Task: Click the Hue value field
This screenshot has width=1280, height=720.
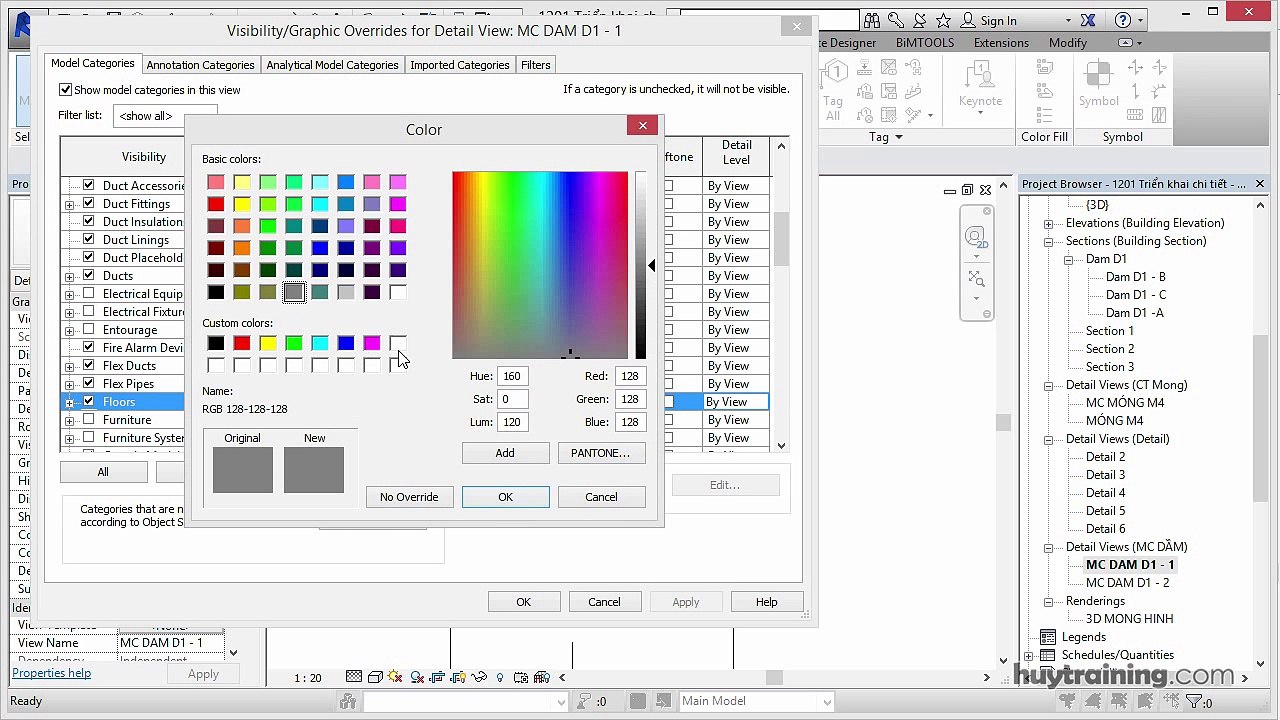Action: point(512,376)
